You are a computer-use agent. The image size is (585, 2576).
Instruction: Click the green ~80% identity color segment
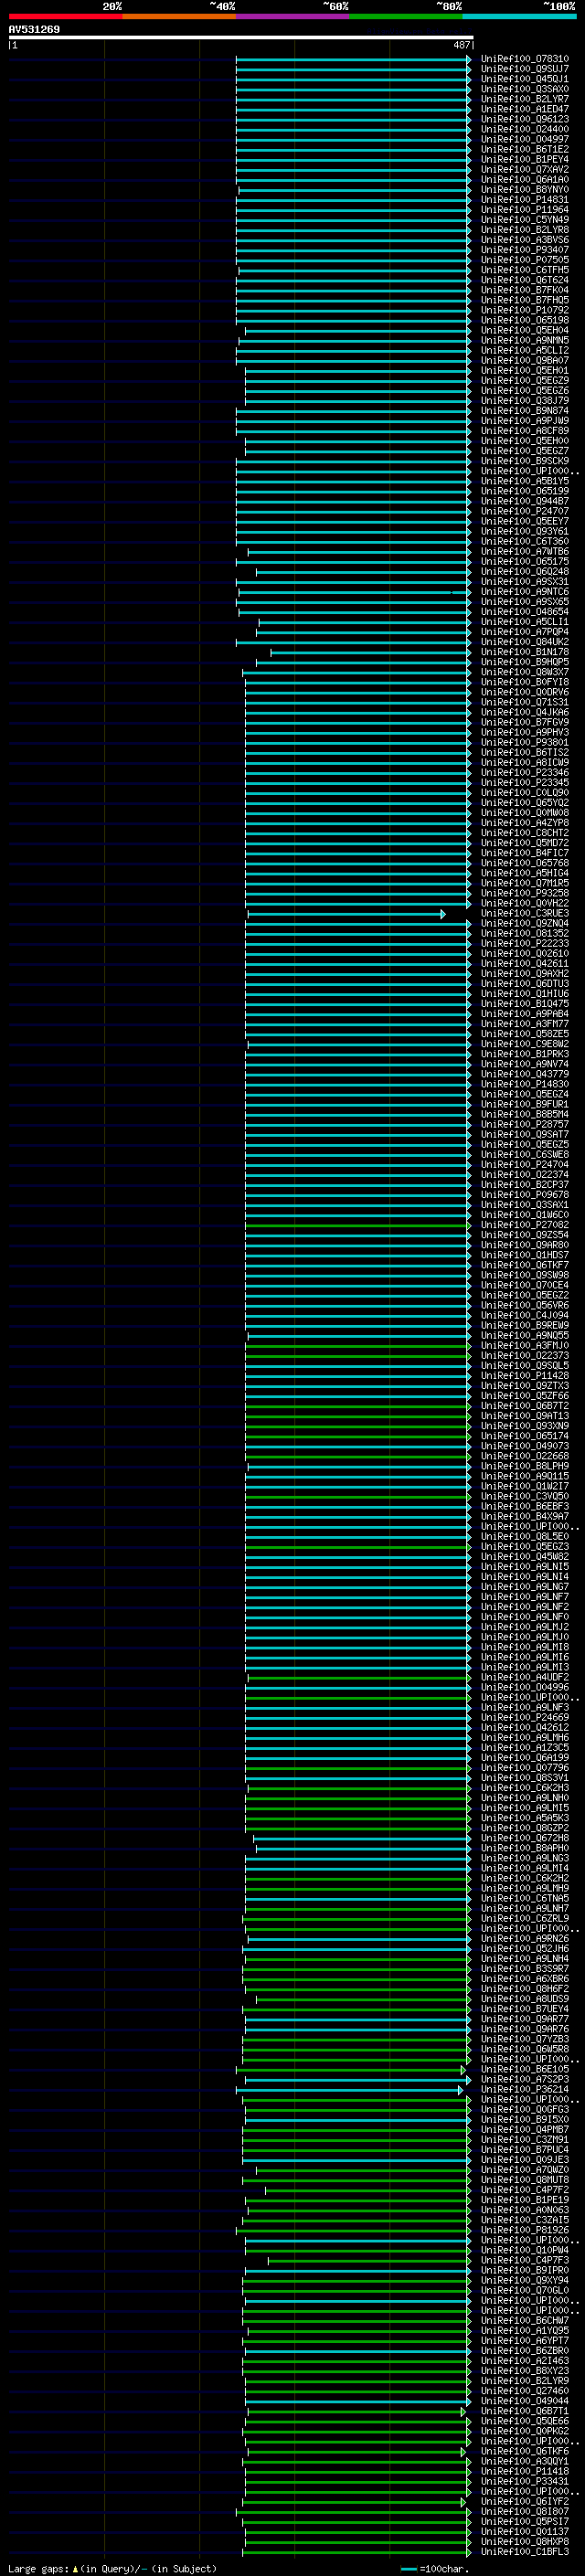pos(406,16)
